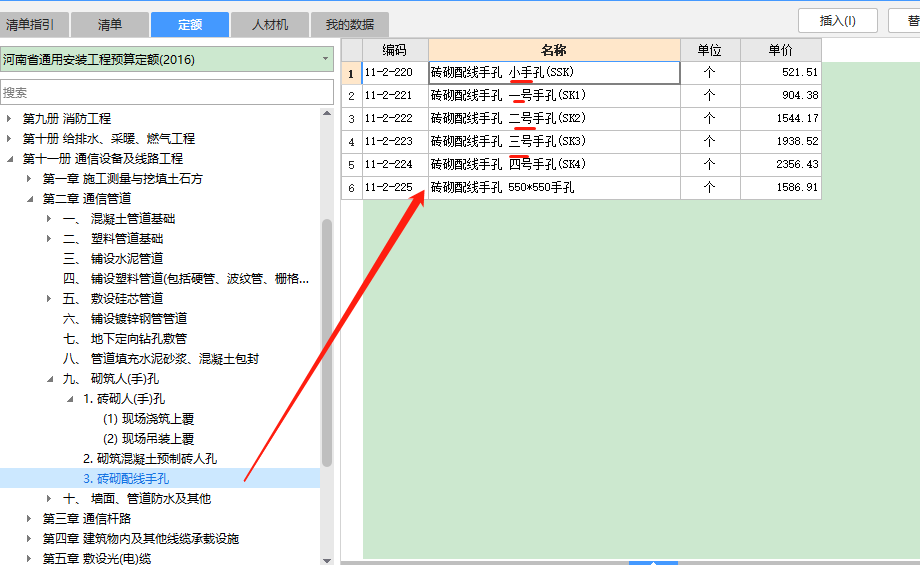This screenshot has width=920, height=565.
Task: Click the 单价 column header
Action: pyautogui.click(x=780, y=50)
